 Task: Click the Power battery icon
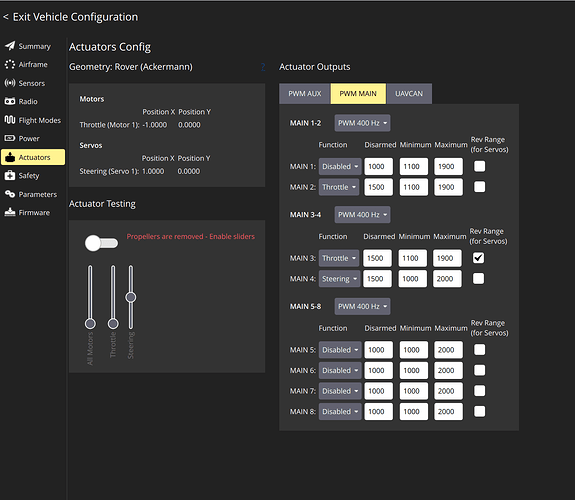(x=10, y=138)
